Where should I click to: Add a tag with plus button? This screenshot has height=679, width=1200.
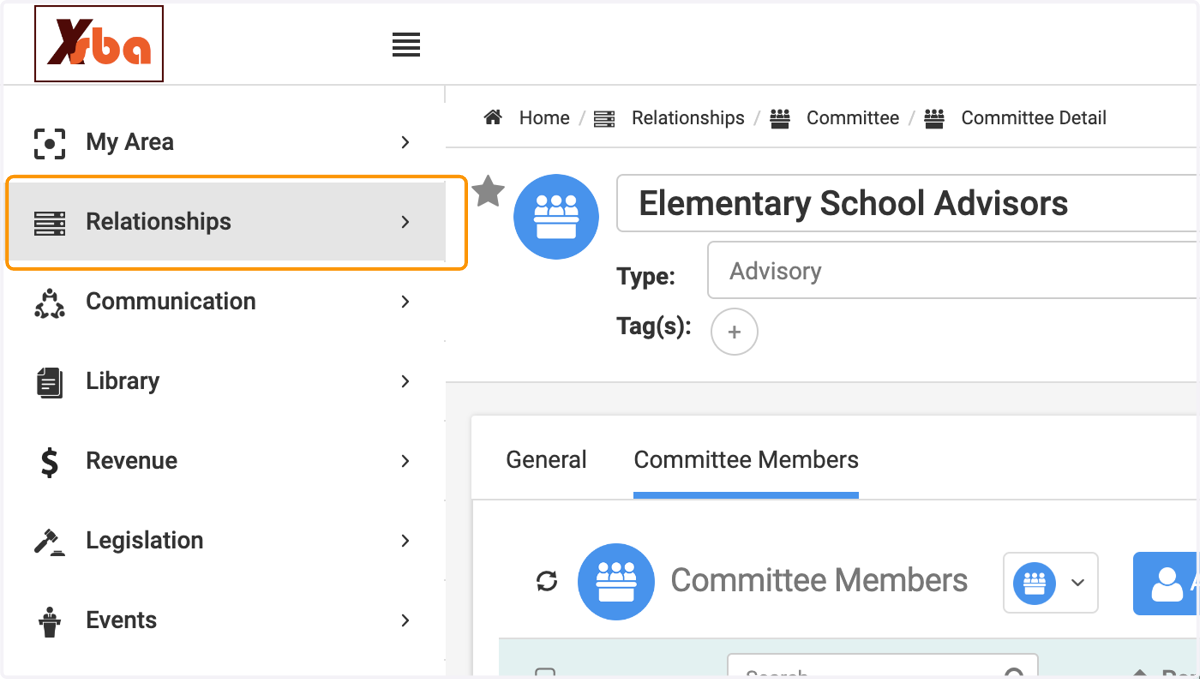click(x=734, y=332)
